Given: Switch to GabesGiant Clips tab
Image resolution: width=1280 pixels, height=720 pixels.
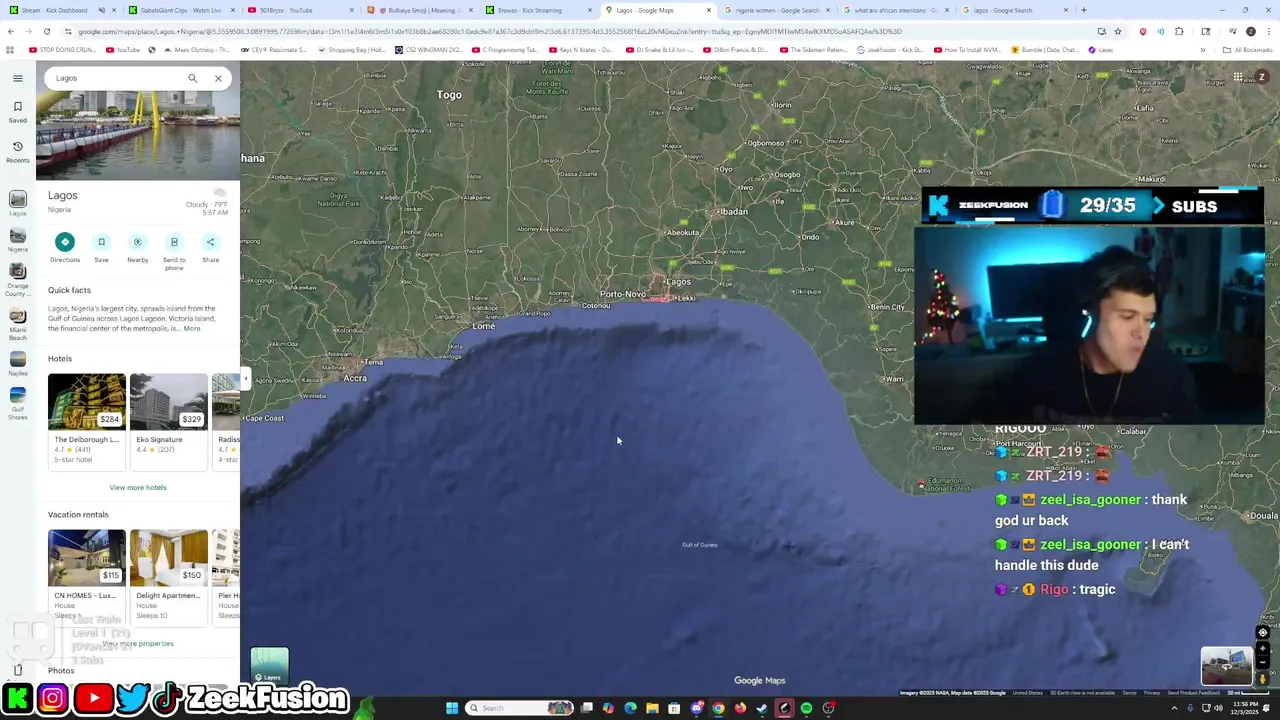Looking at the screenshot, I should tap(180, 10).
